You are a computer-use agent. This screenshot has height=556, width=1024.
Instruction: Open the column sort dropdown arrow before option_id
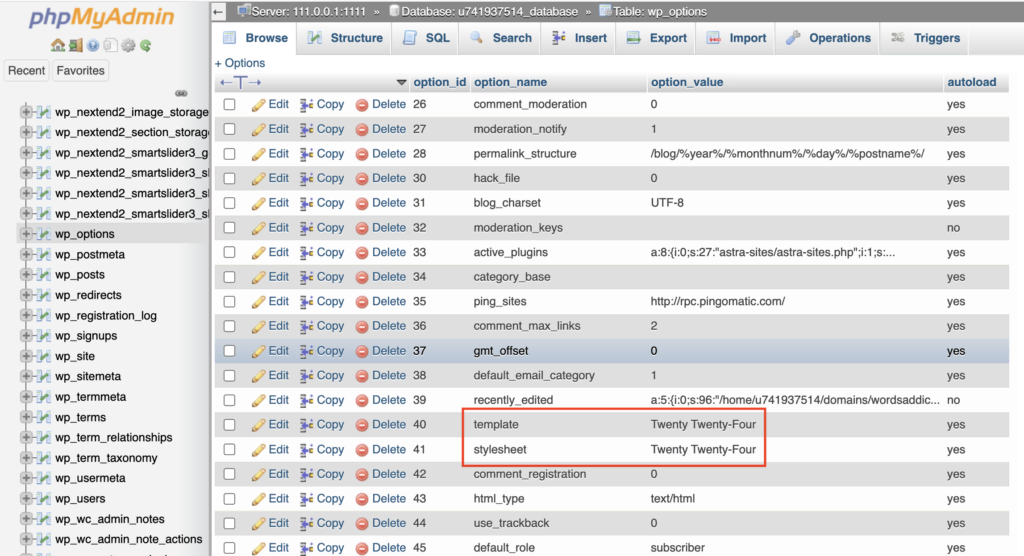(x=402, y=83)
